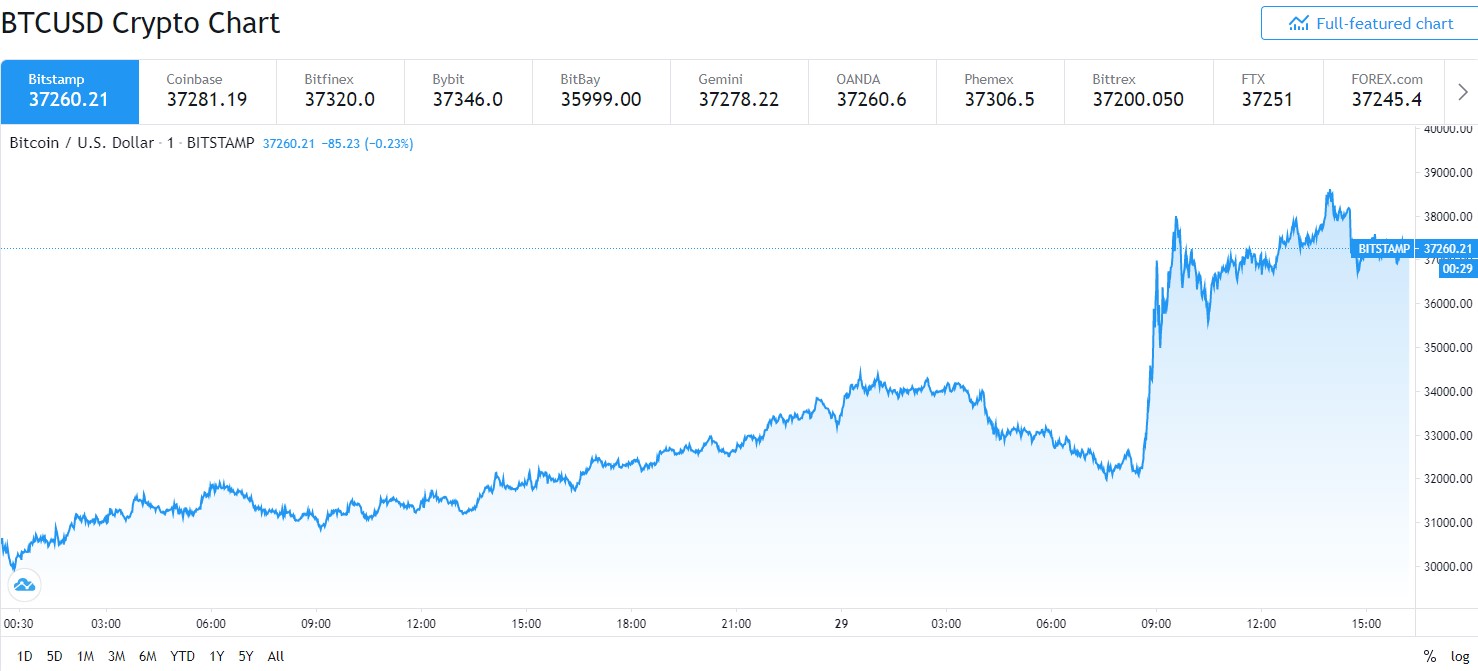Switch to the Bitfinex exchange tab

(x=340, y=91)
